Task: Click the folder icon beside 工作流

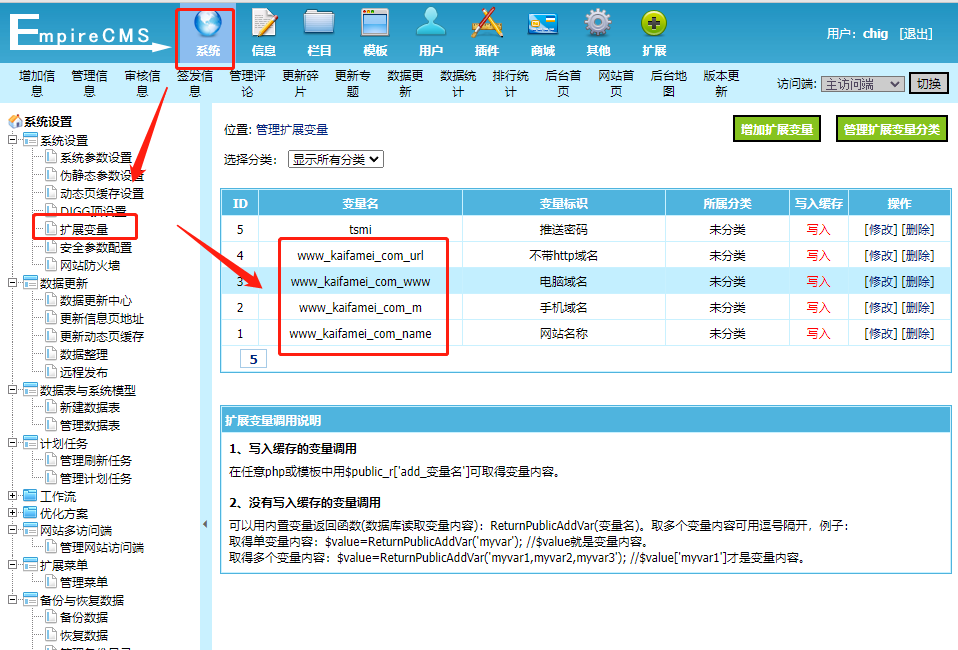Action: pyautogui.click(x=30, y=495)
